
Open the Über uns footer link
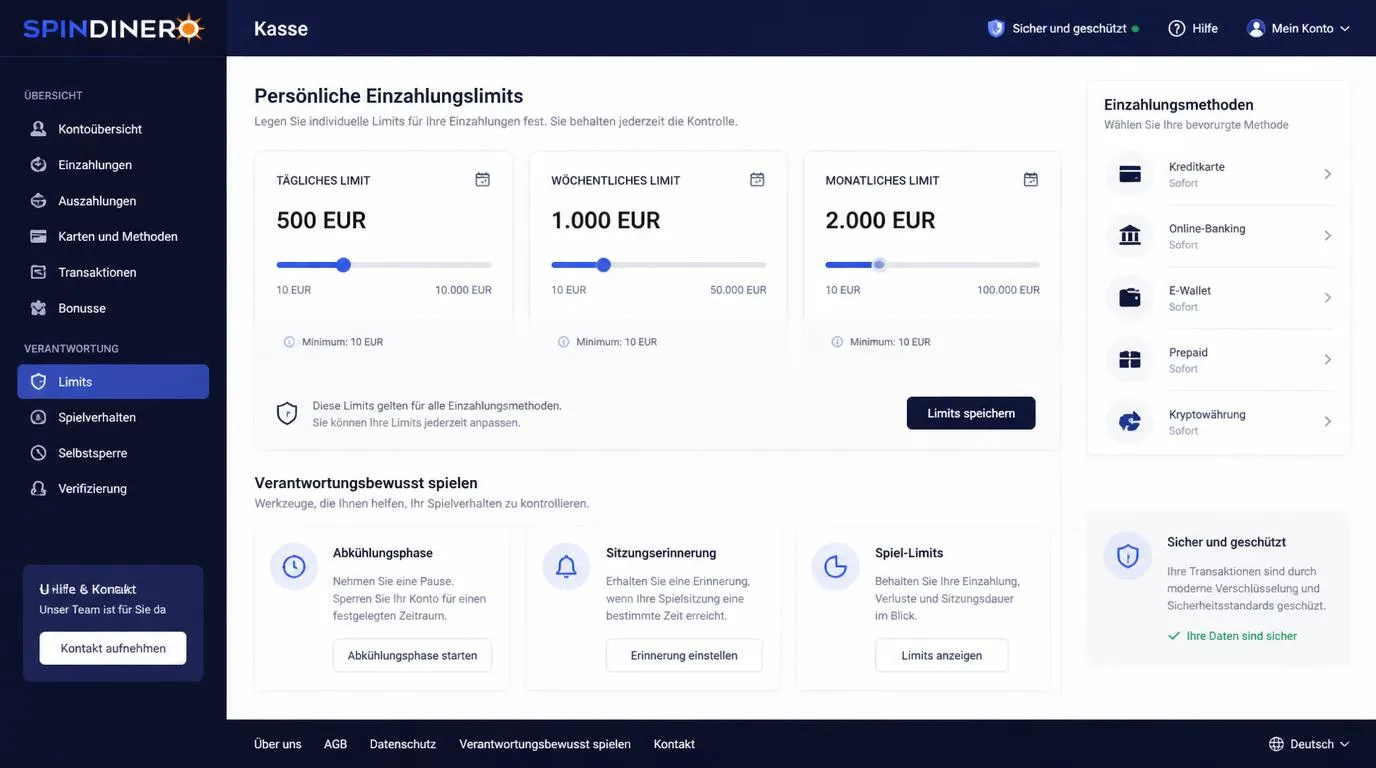(x=278, y=744)
